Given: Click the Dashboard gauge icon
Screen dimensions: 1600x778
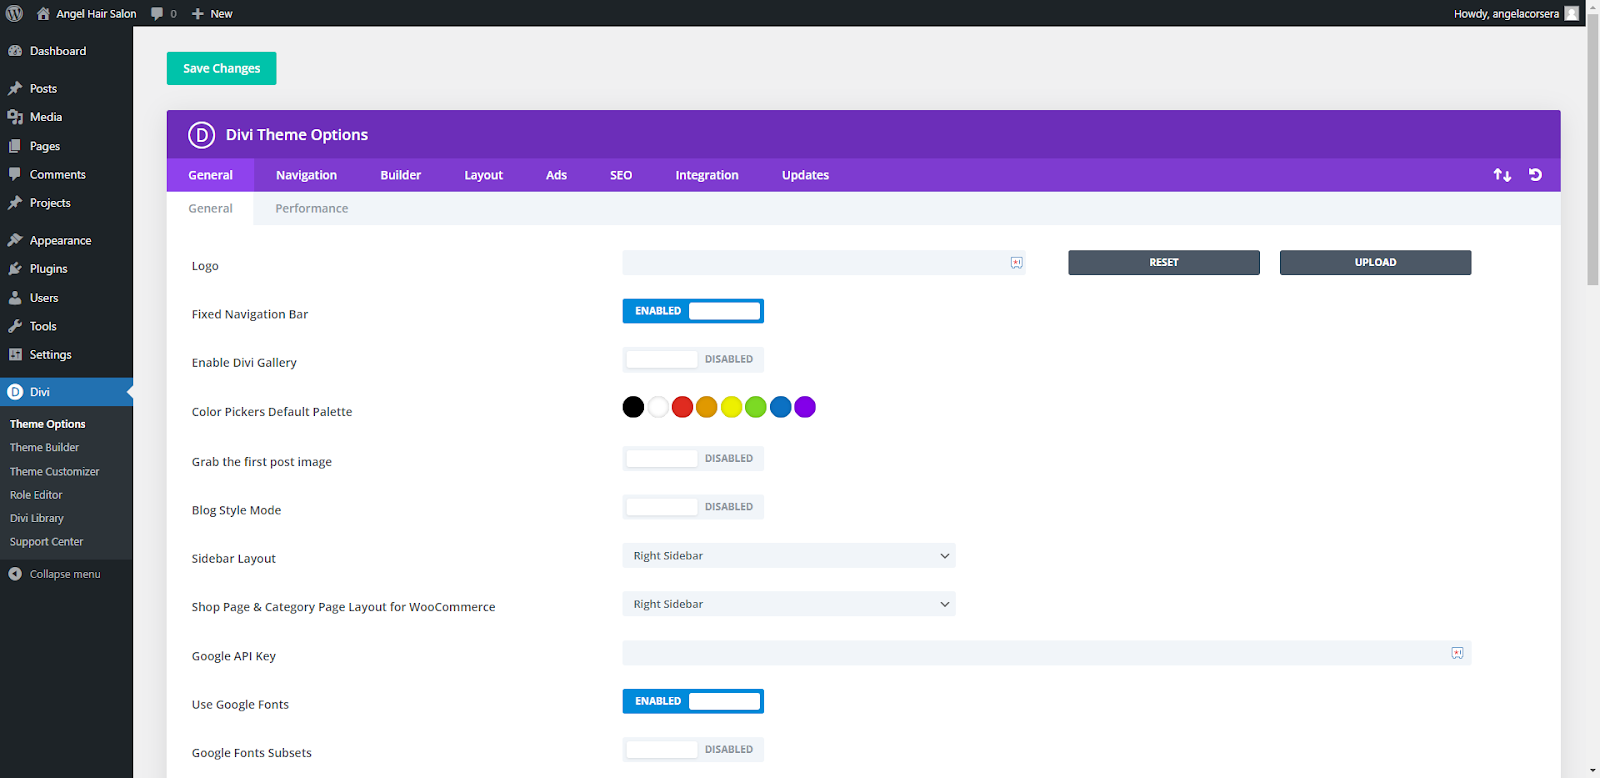Looking at the screenshot, I should 15,51.
